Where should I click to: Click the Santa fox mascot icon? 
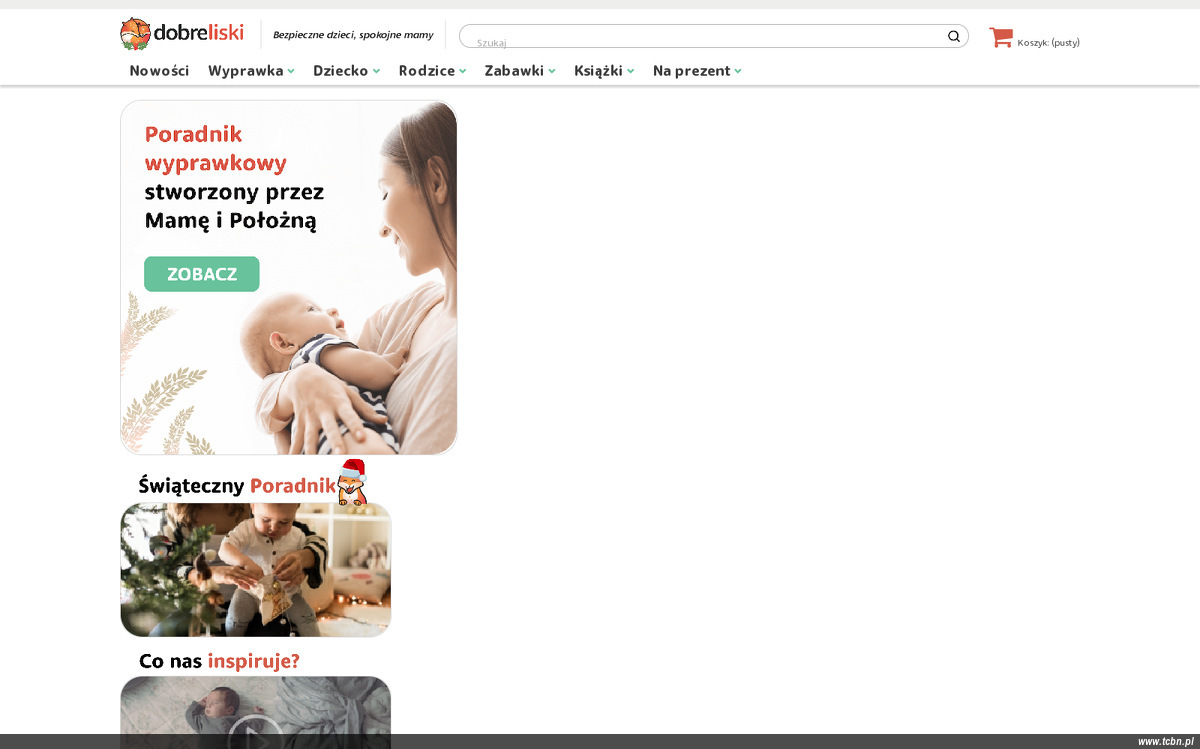coord(352,482)
